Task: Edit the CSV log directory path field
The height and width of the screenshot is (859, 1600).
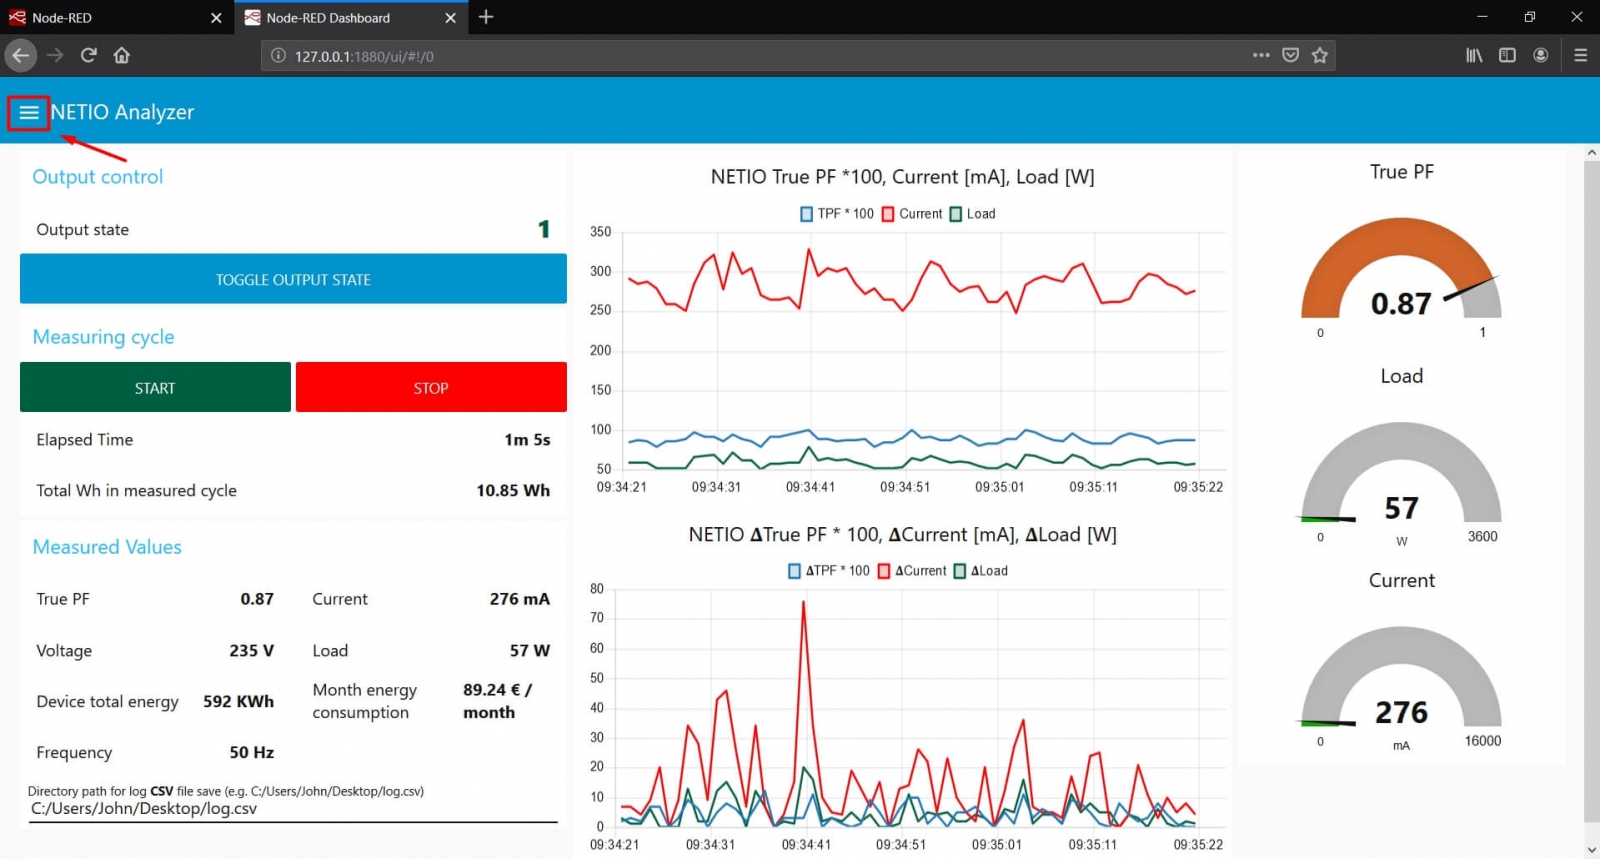Action: (x=293, y=809)
